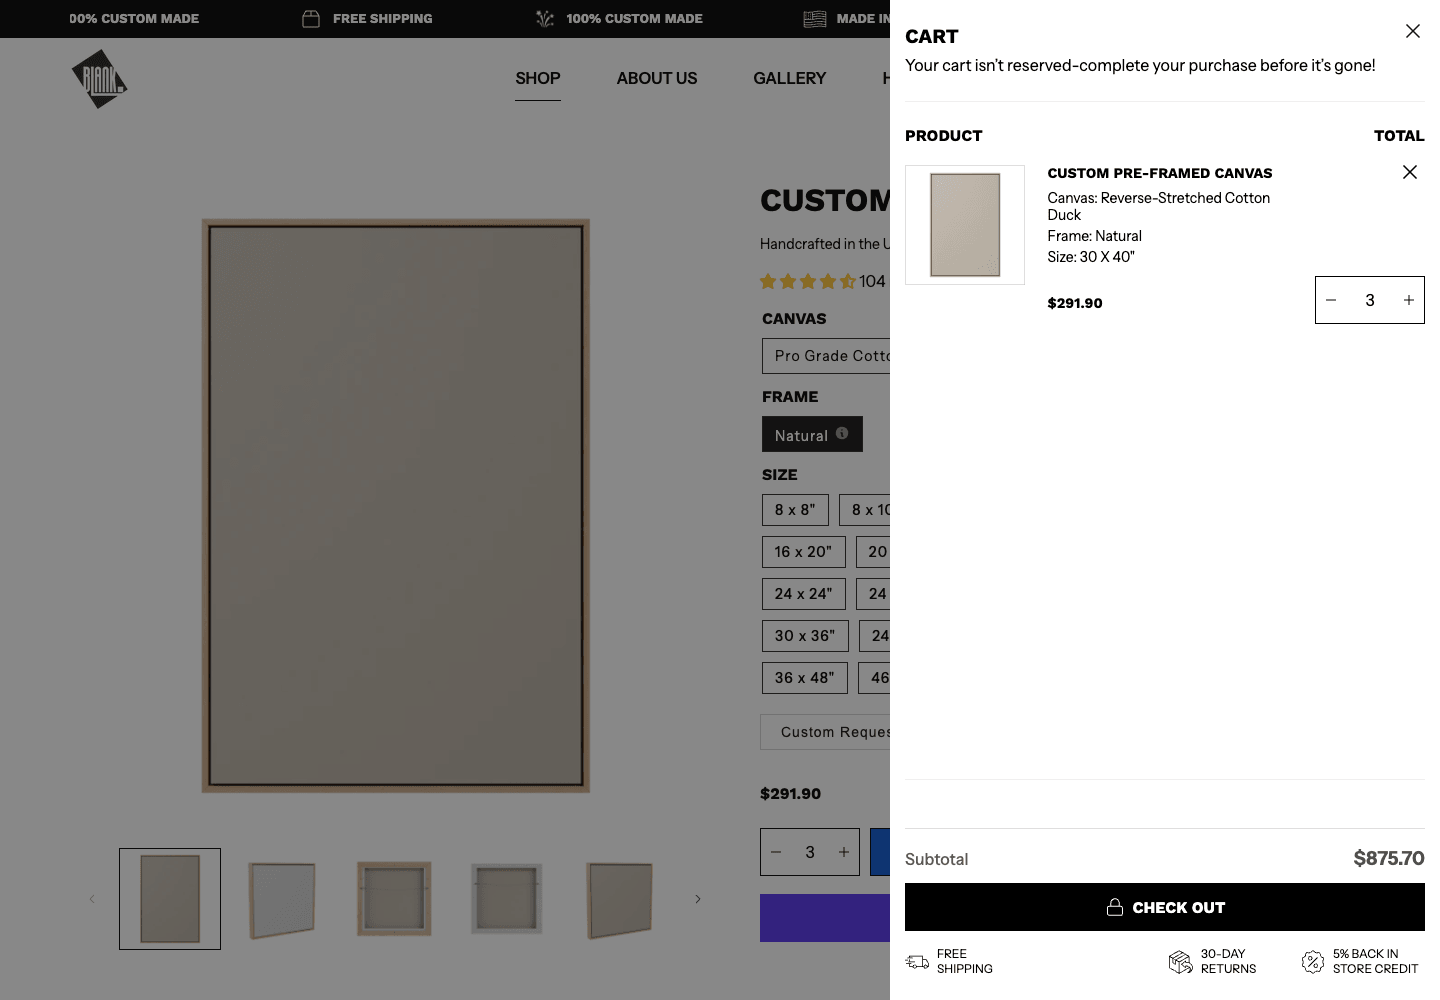Click the cart text Size: 30 X 40"

coord(1091,257)
